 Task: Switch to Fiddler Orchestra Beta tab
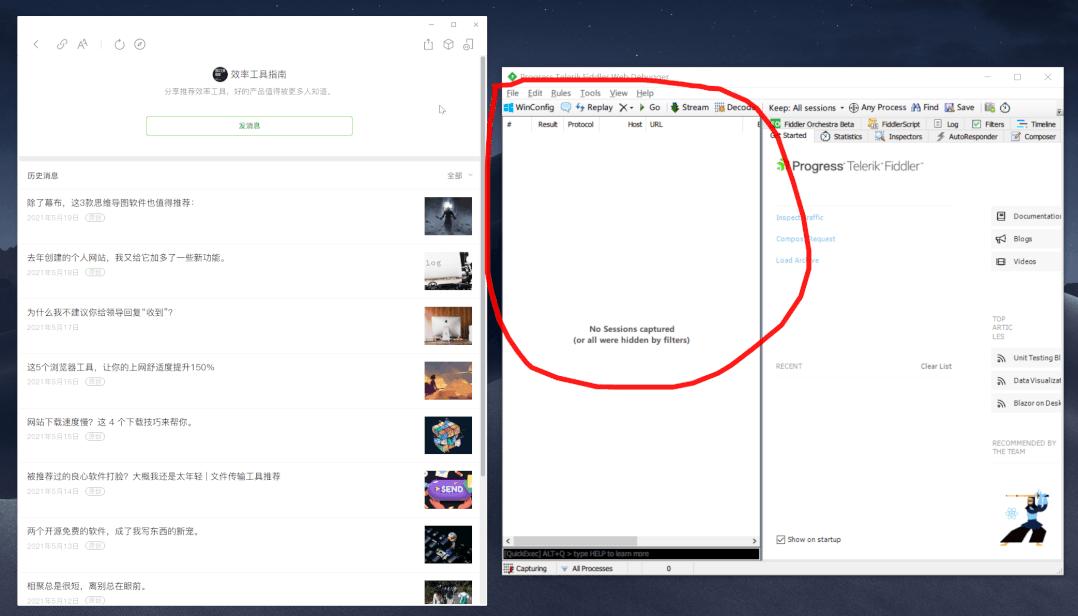click(813, 124)
